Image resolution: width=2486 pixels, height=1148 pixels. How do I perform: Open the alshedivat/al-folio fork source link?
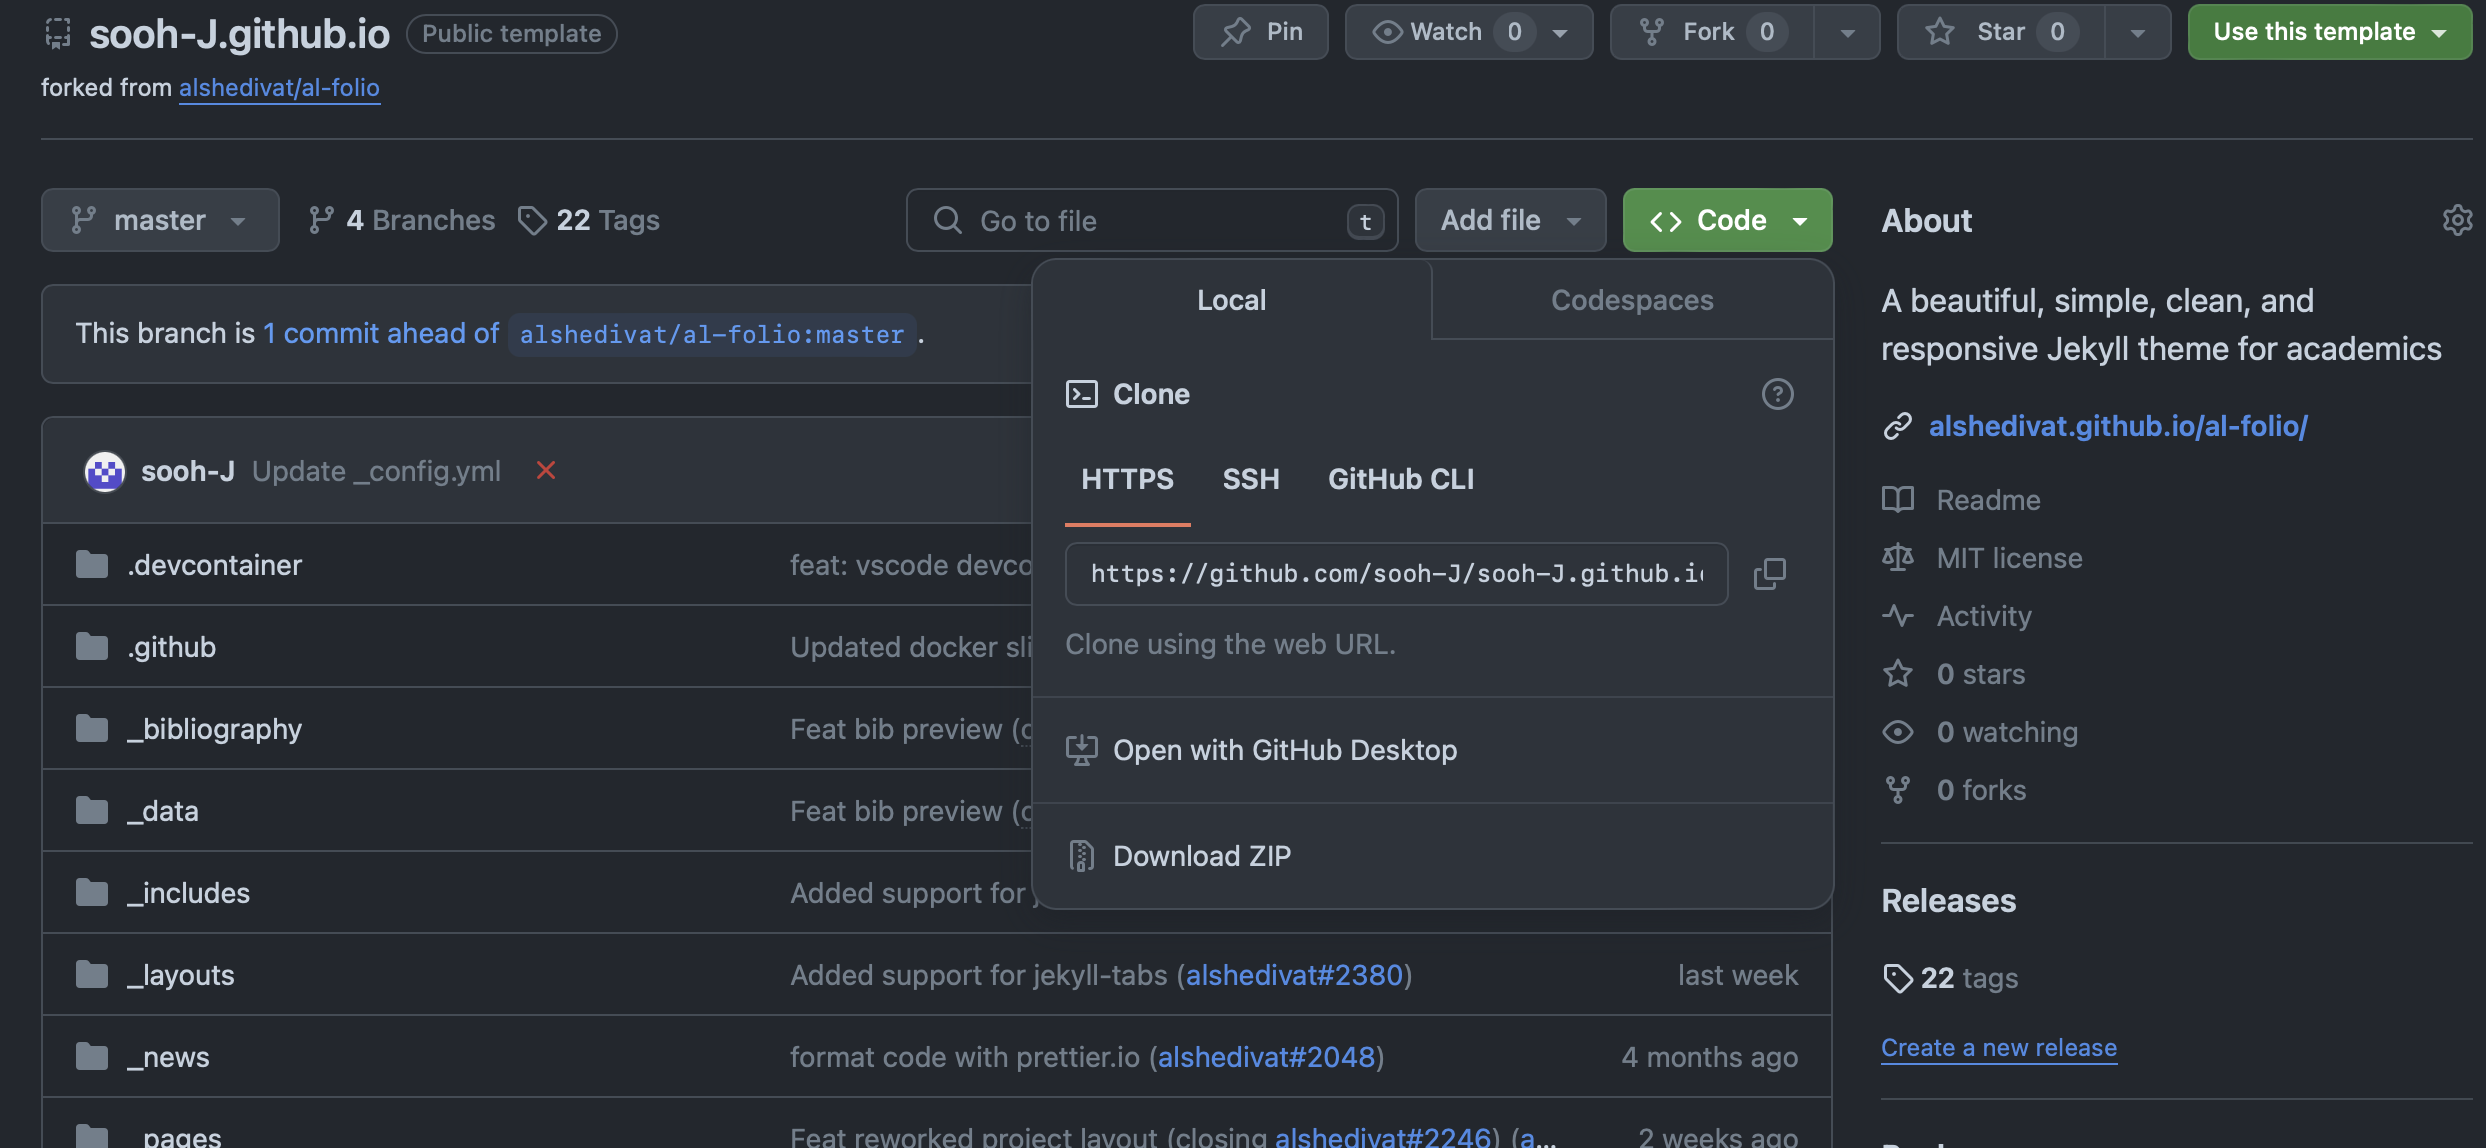pos(279,88)
